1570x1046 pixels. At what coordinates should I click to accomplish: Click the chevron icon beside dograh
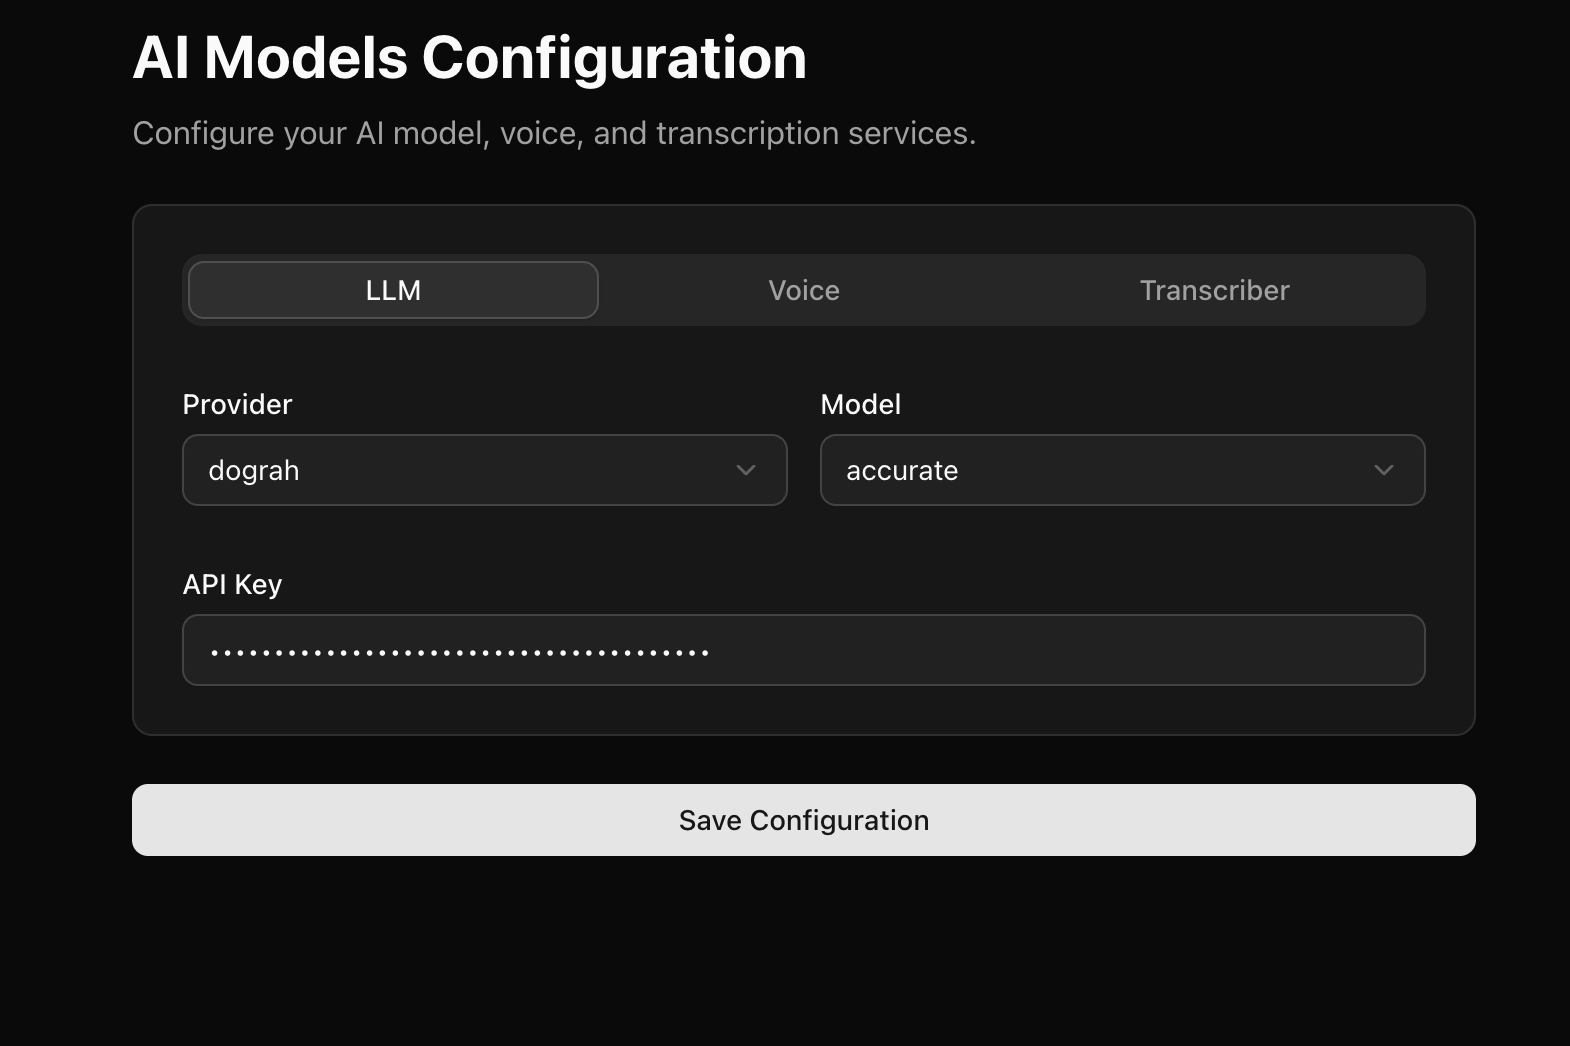tap(745, 470)
